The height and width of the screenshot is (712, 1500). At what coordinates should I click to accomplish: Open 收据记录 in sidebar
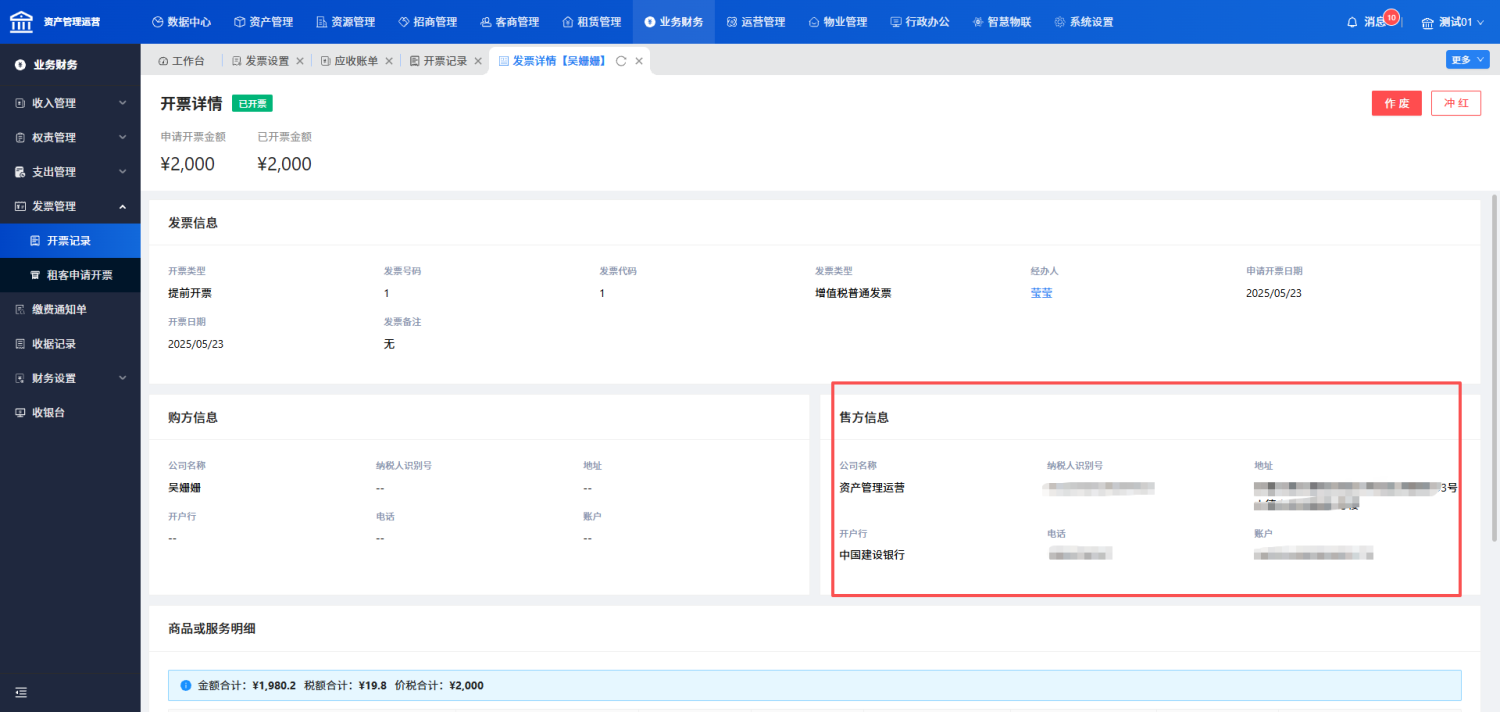(x=70, y=344)
